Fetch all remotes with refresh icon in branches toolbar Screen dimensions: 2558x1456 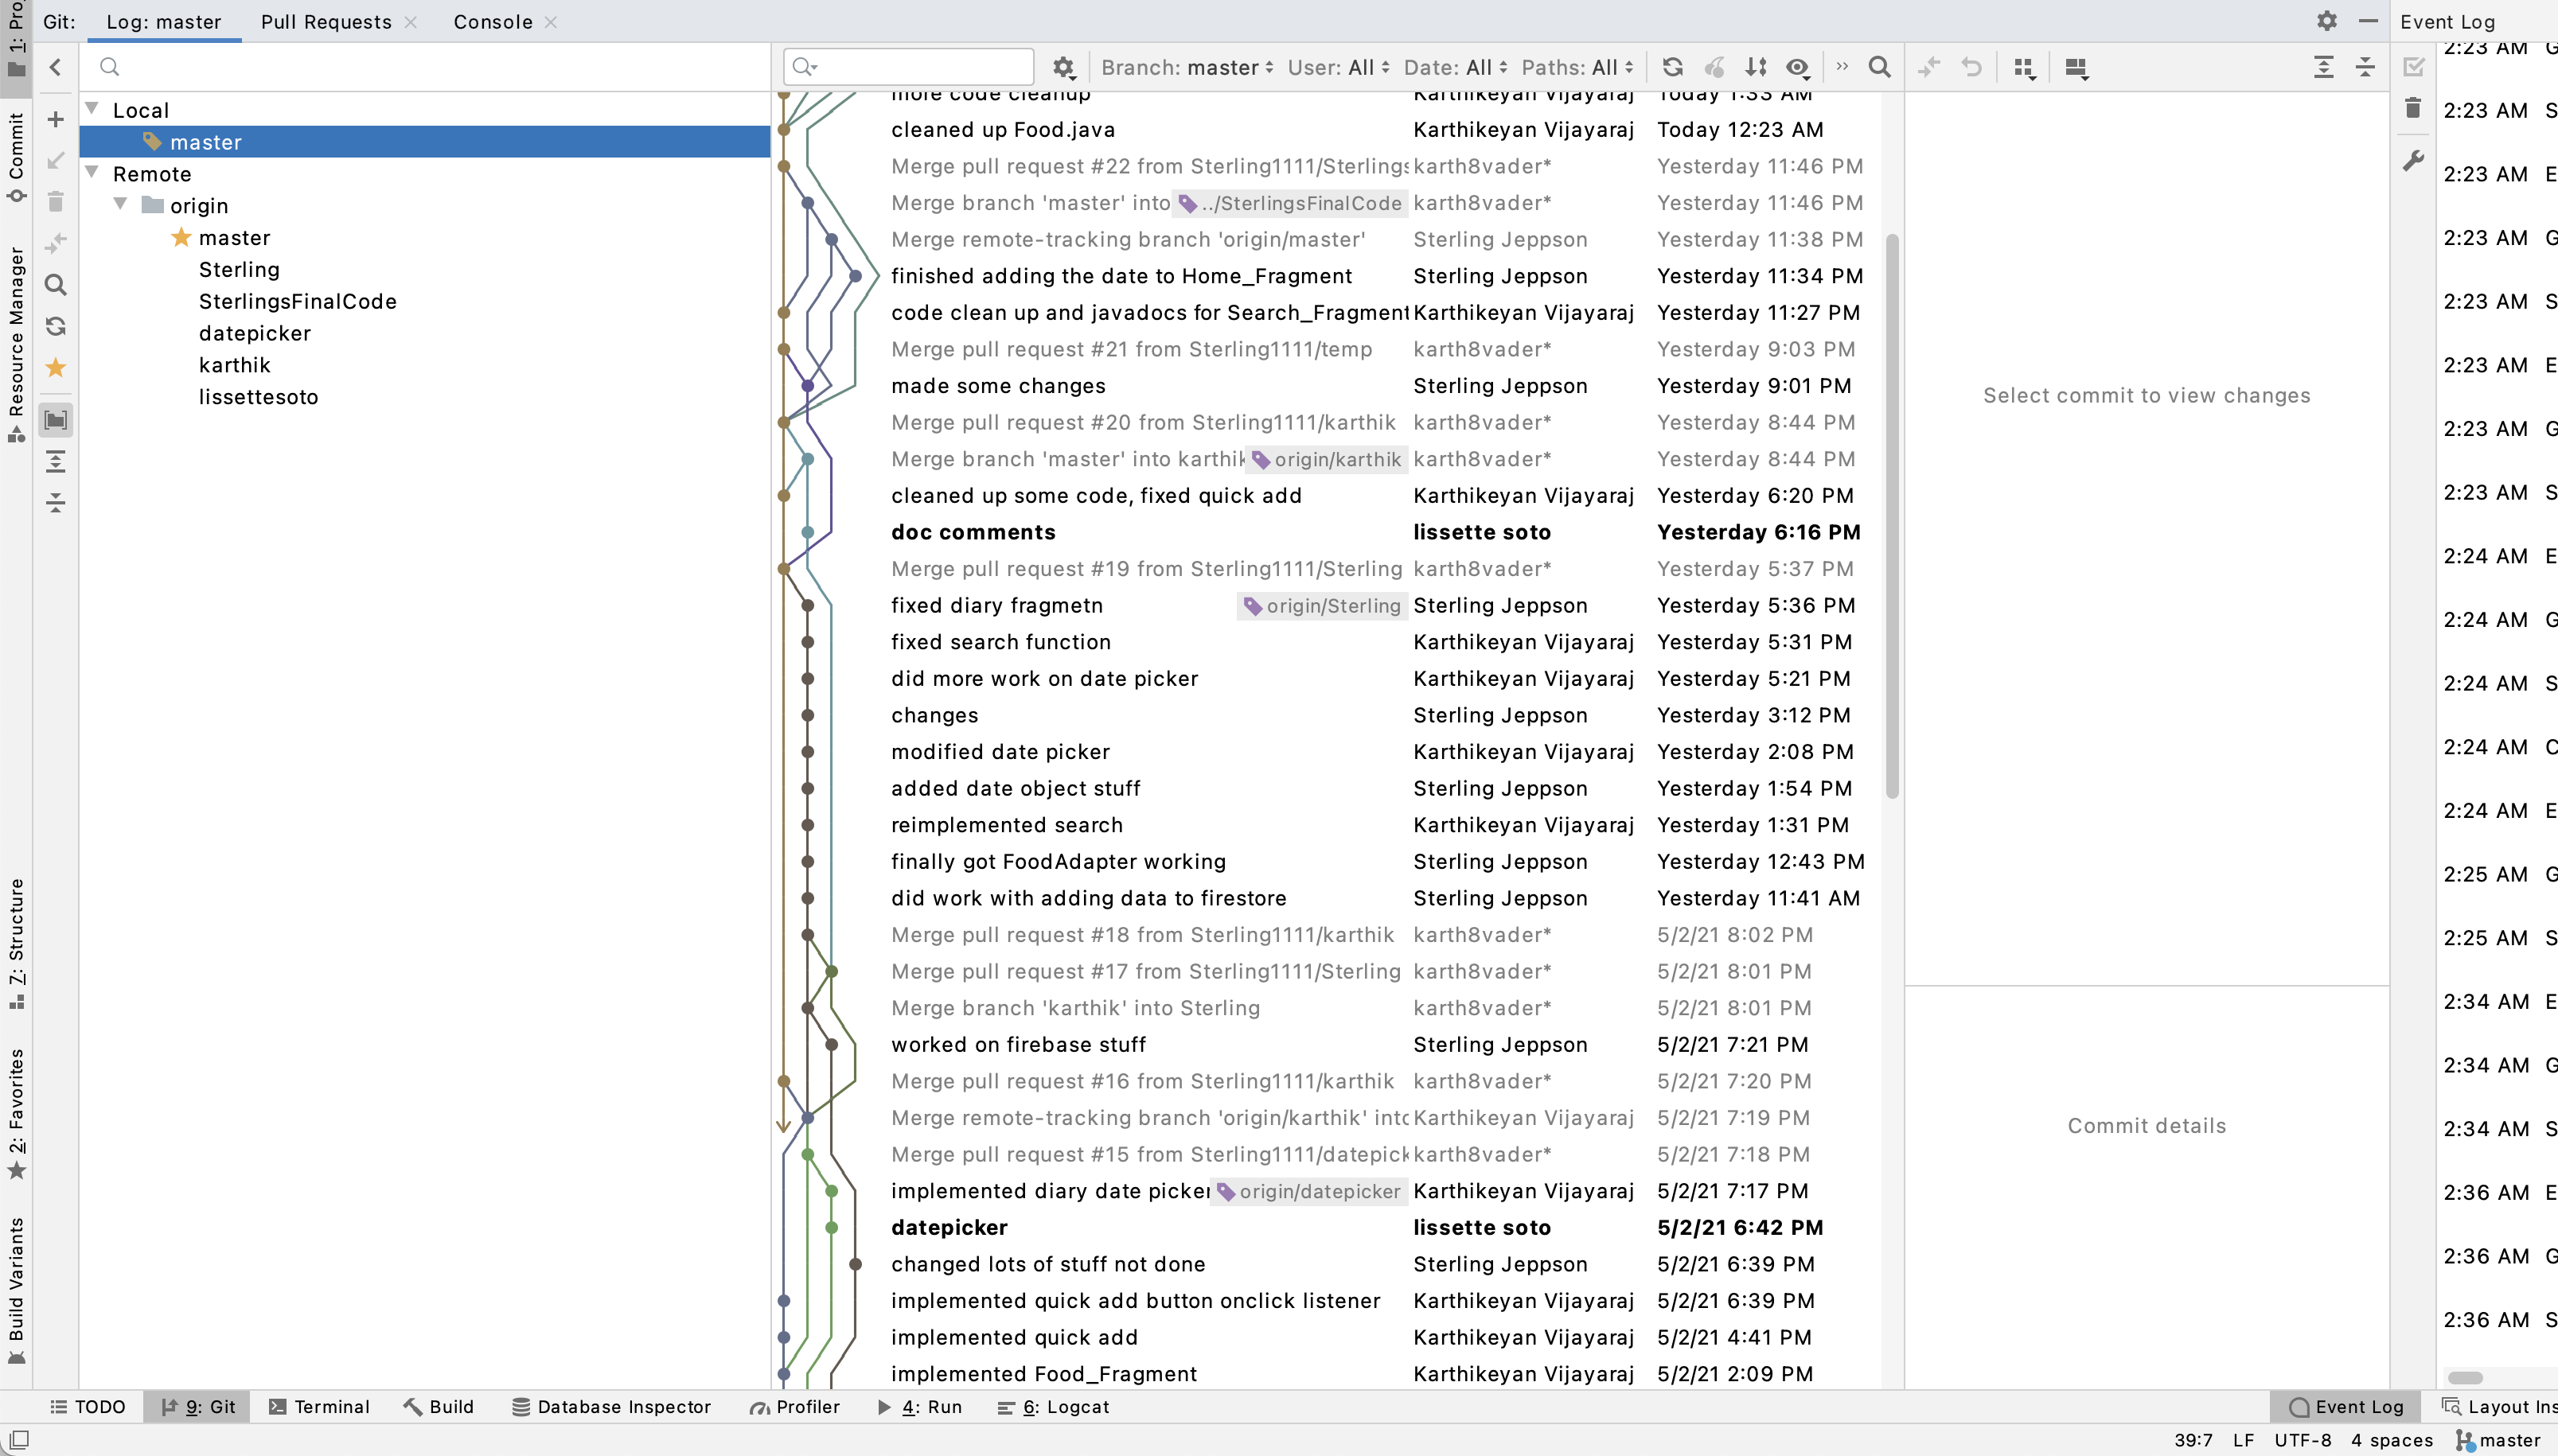click(56, 327)
